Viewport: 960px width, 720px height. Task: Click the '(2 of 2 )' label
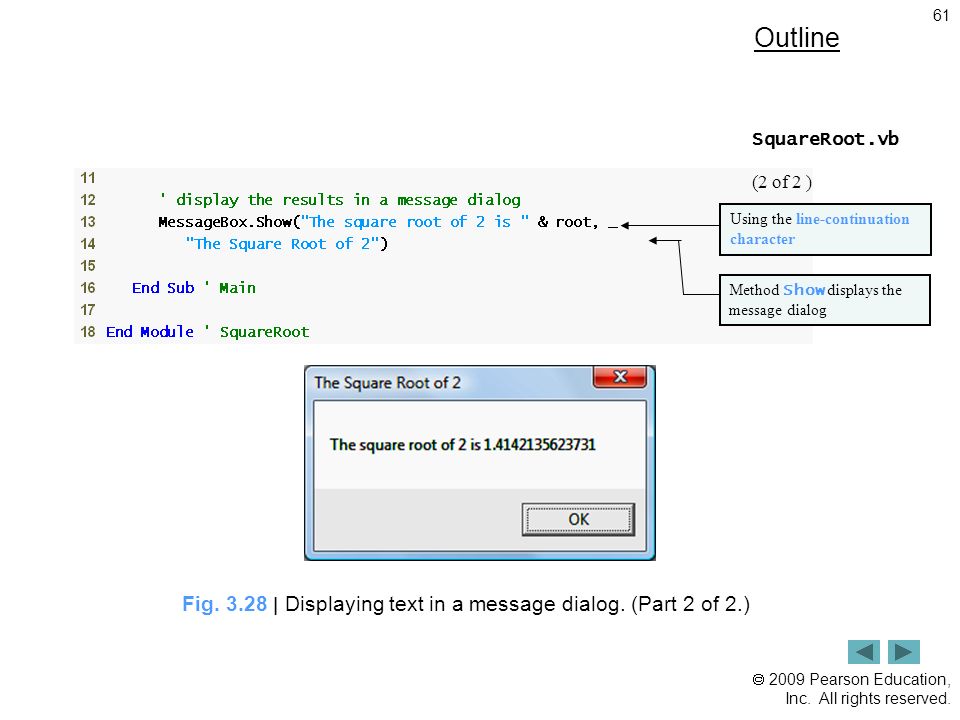point(782,182)
